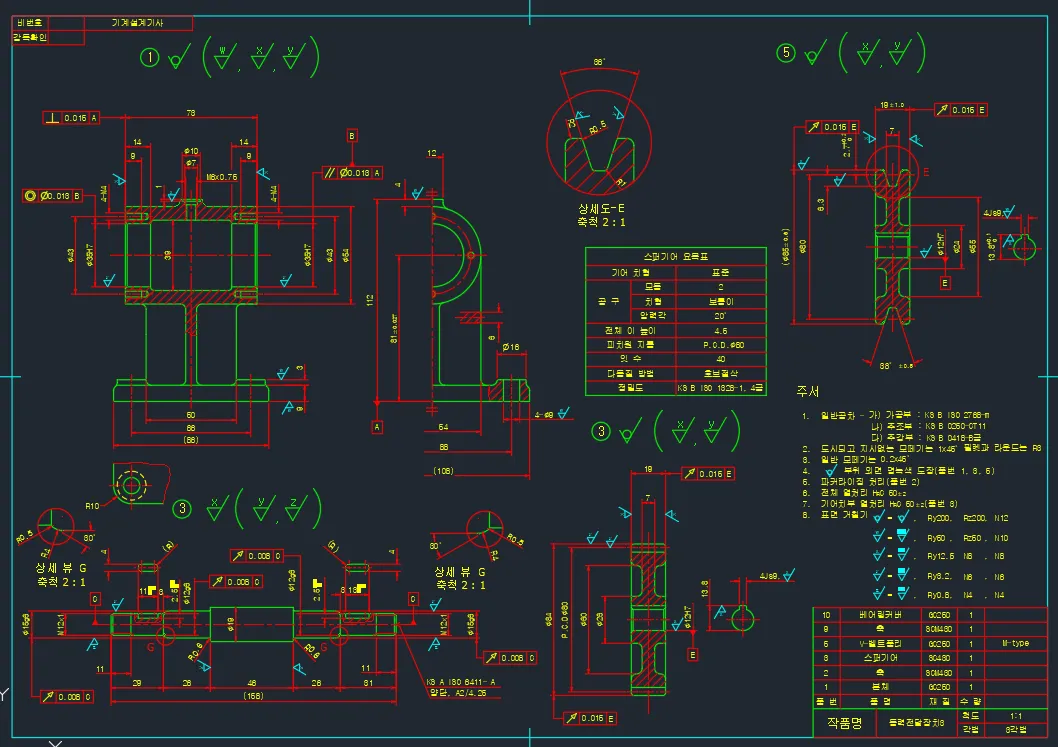Screen dimensions: 1058x747
Task: Select the perpendicularity tolerance frame 0.015 A
Action: coord(72,118)
